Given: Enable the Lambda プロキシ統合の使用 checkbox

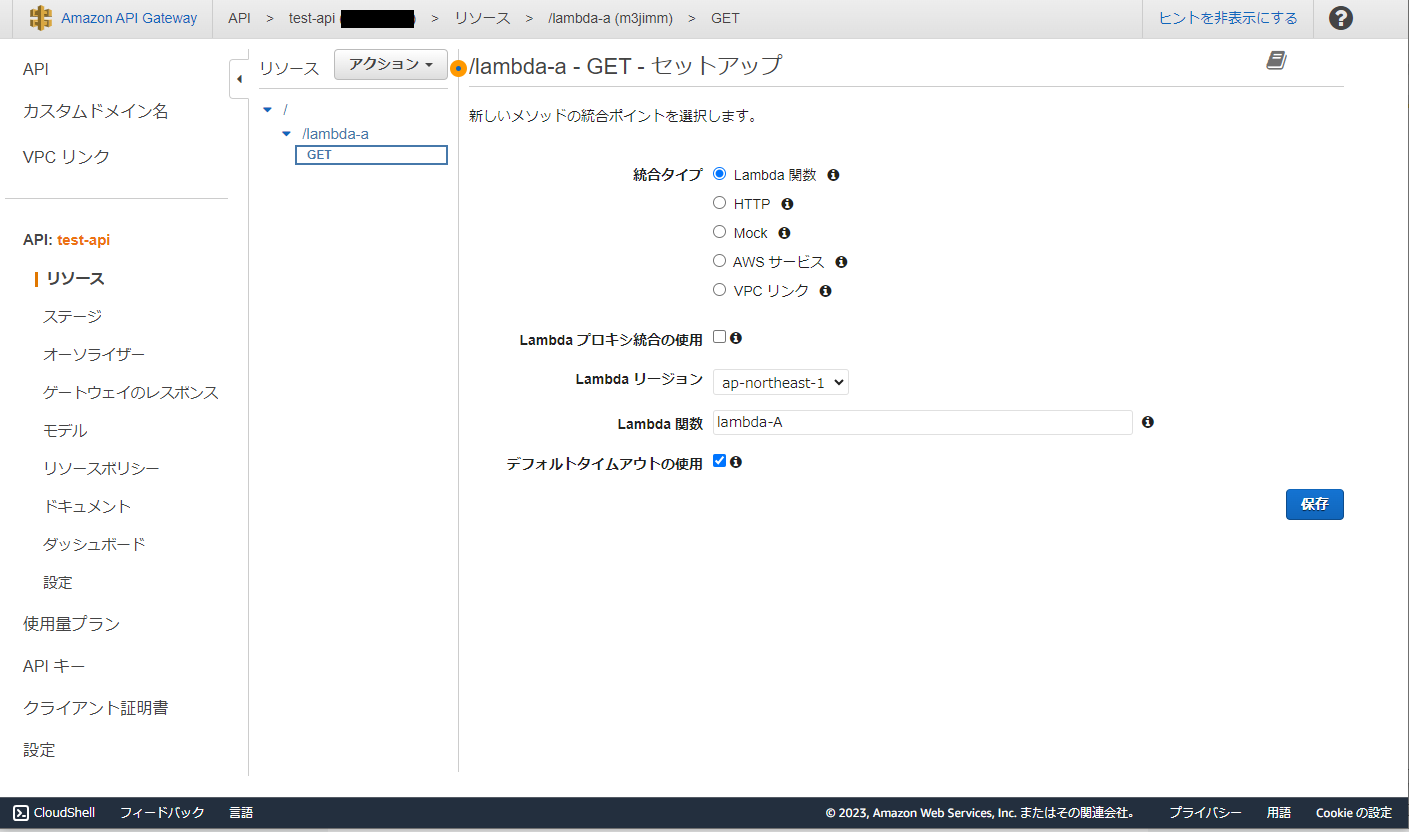Looking at the screenshot, I should [718, 337].
